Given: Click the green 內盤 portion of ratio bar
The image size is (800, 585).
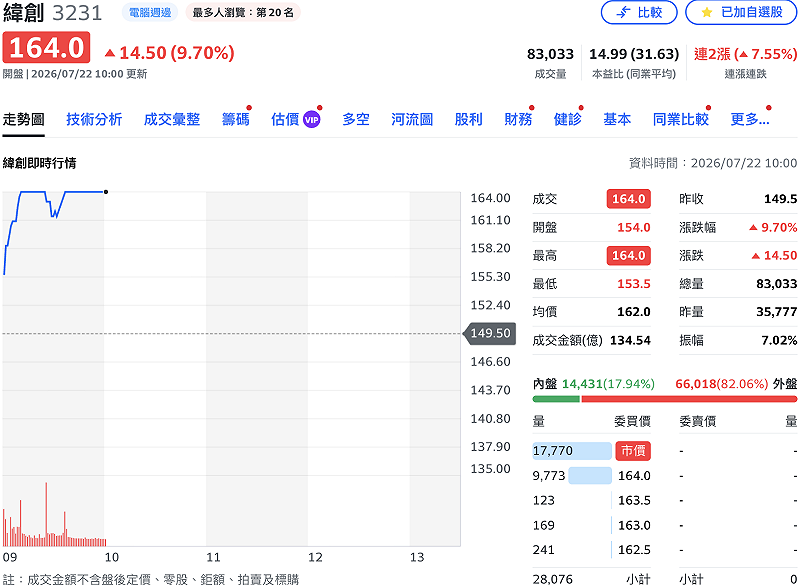Looking at the screenshot, I should (x=556, y=399).
